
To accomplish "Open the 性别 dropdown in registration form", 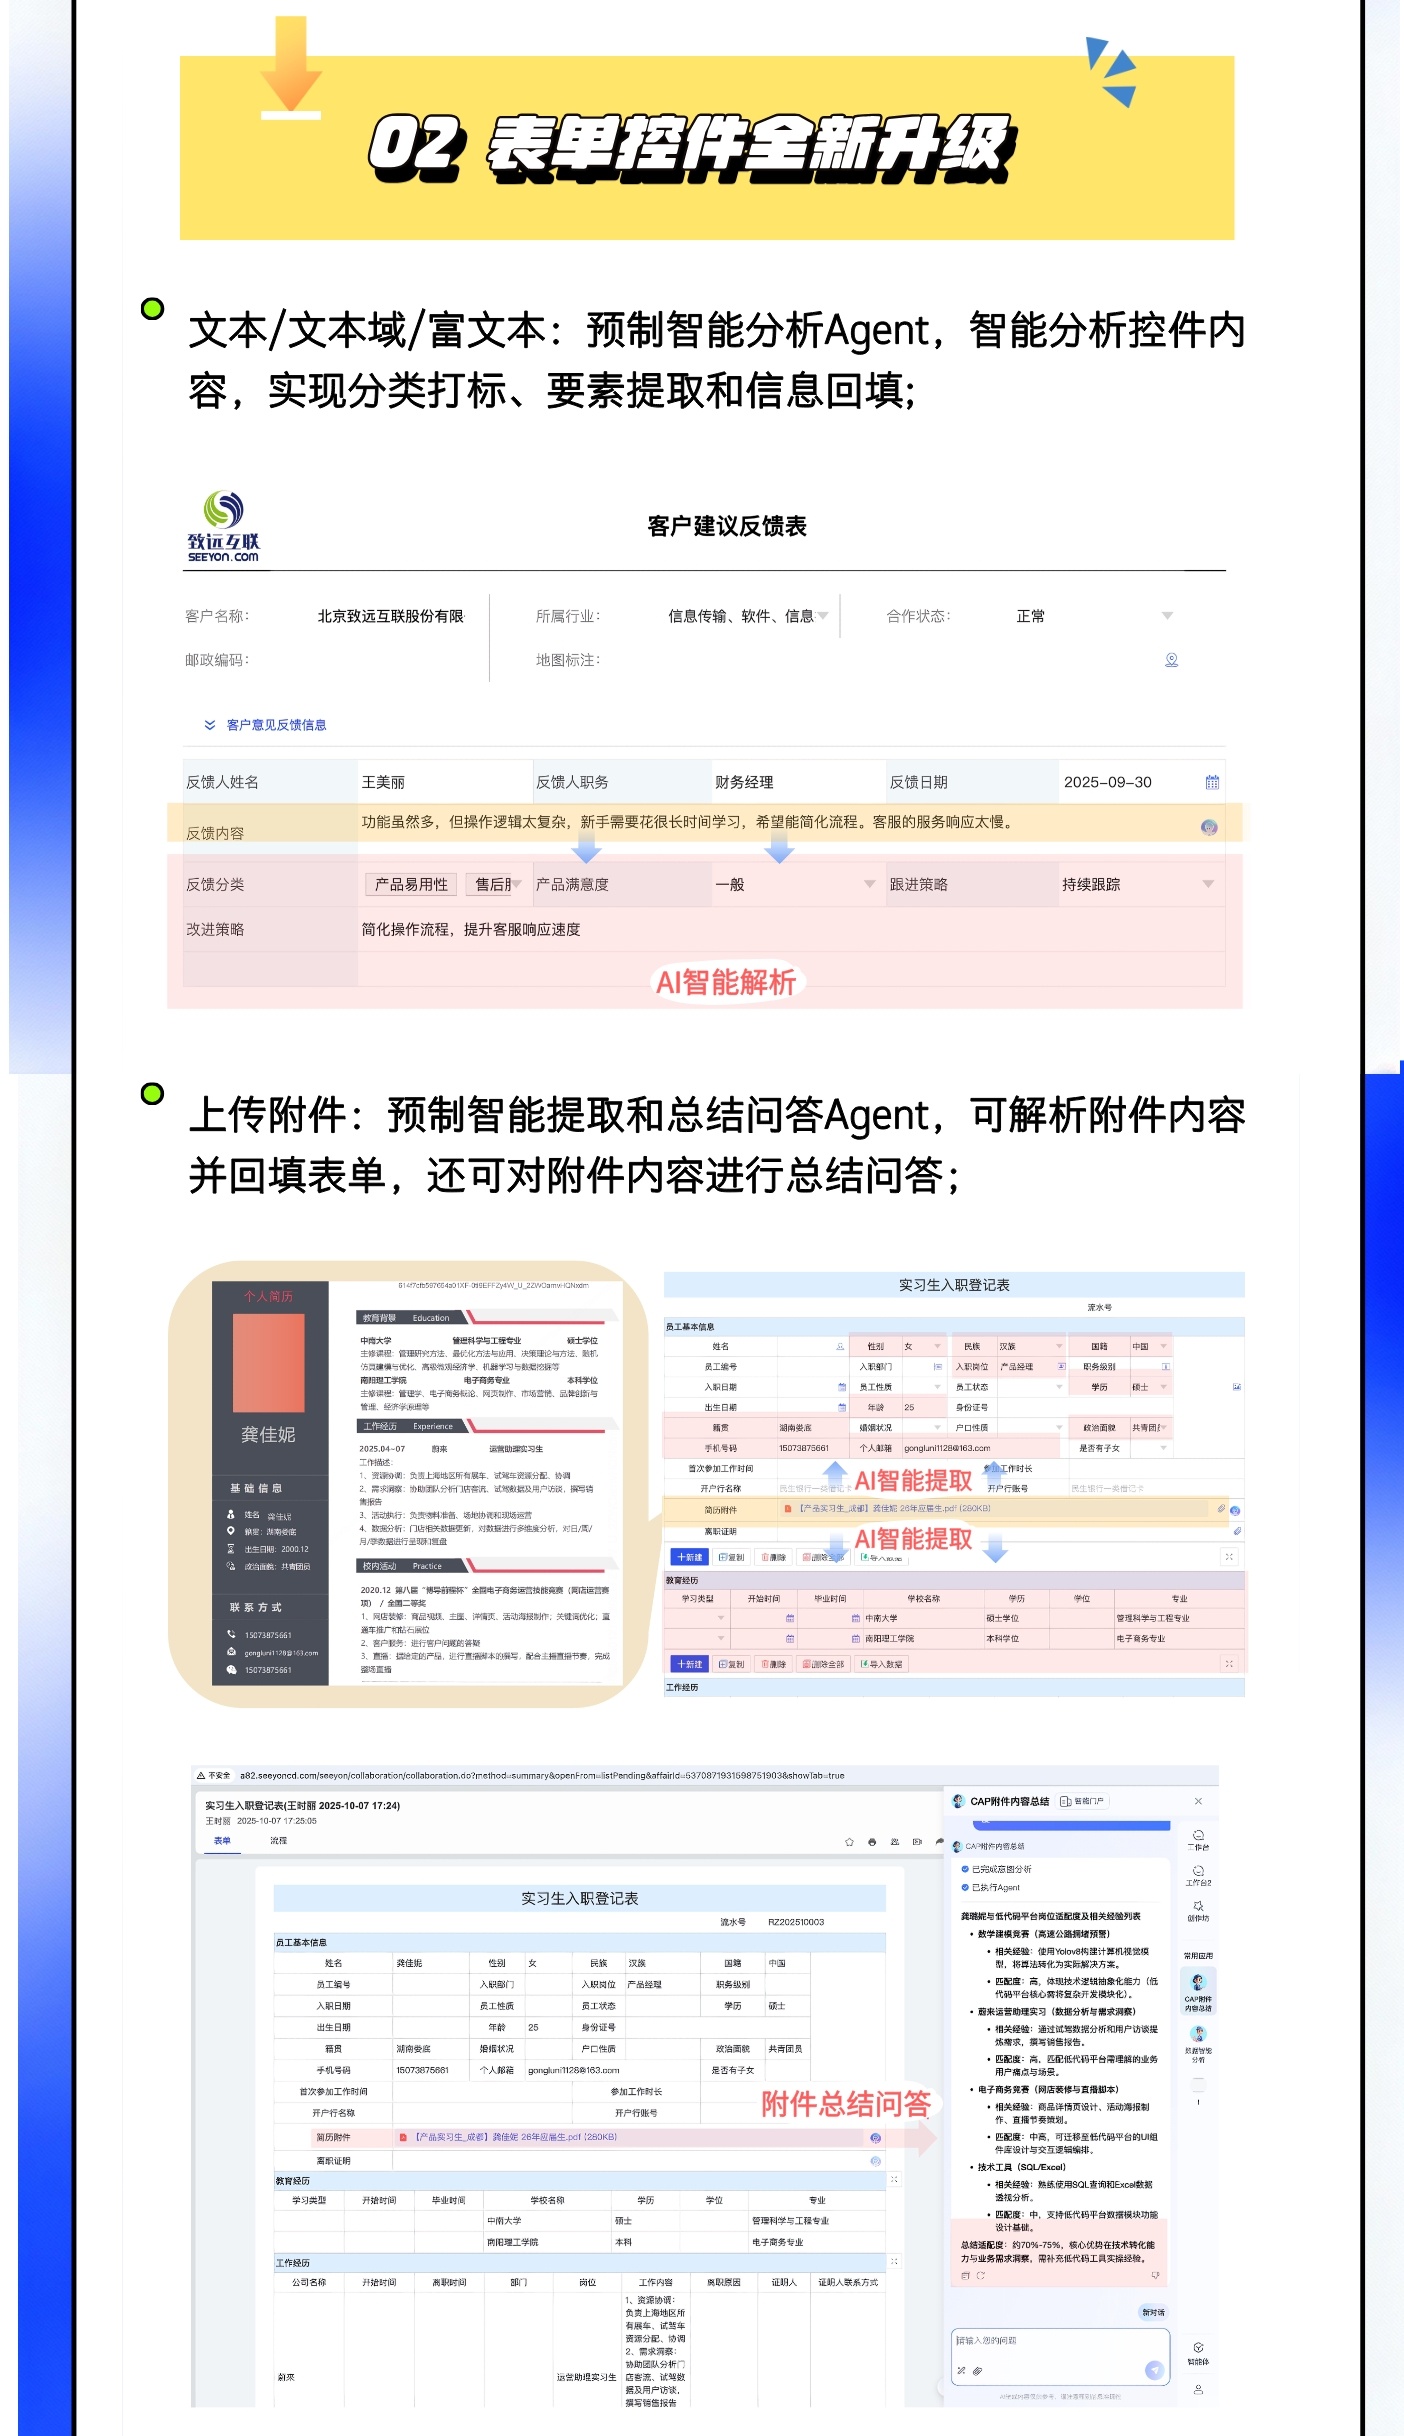I will (937, 1347).
